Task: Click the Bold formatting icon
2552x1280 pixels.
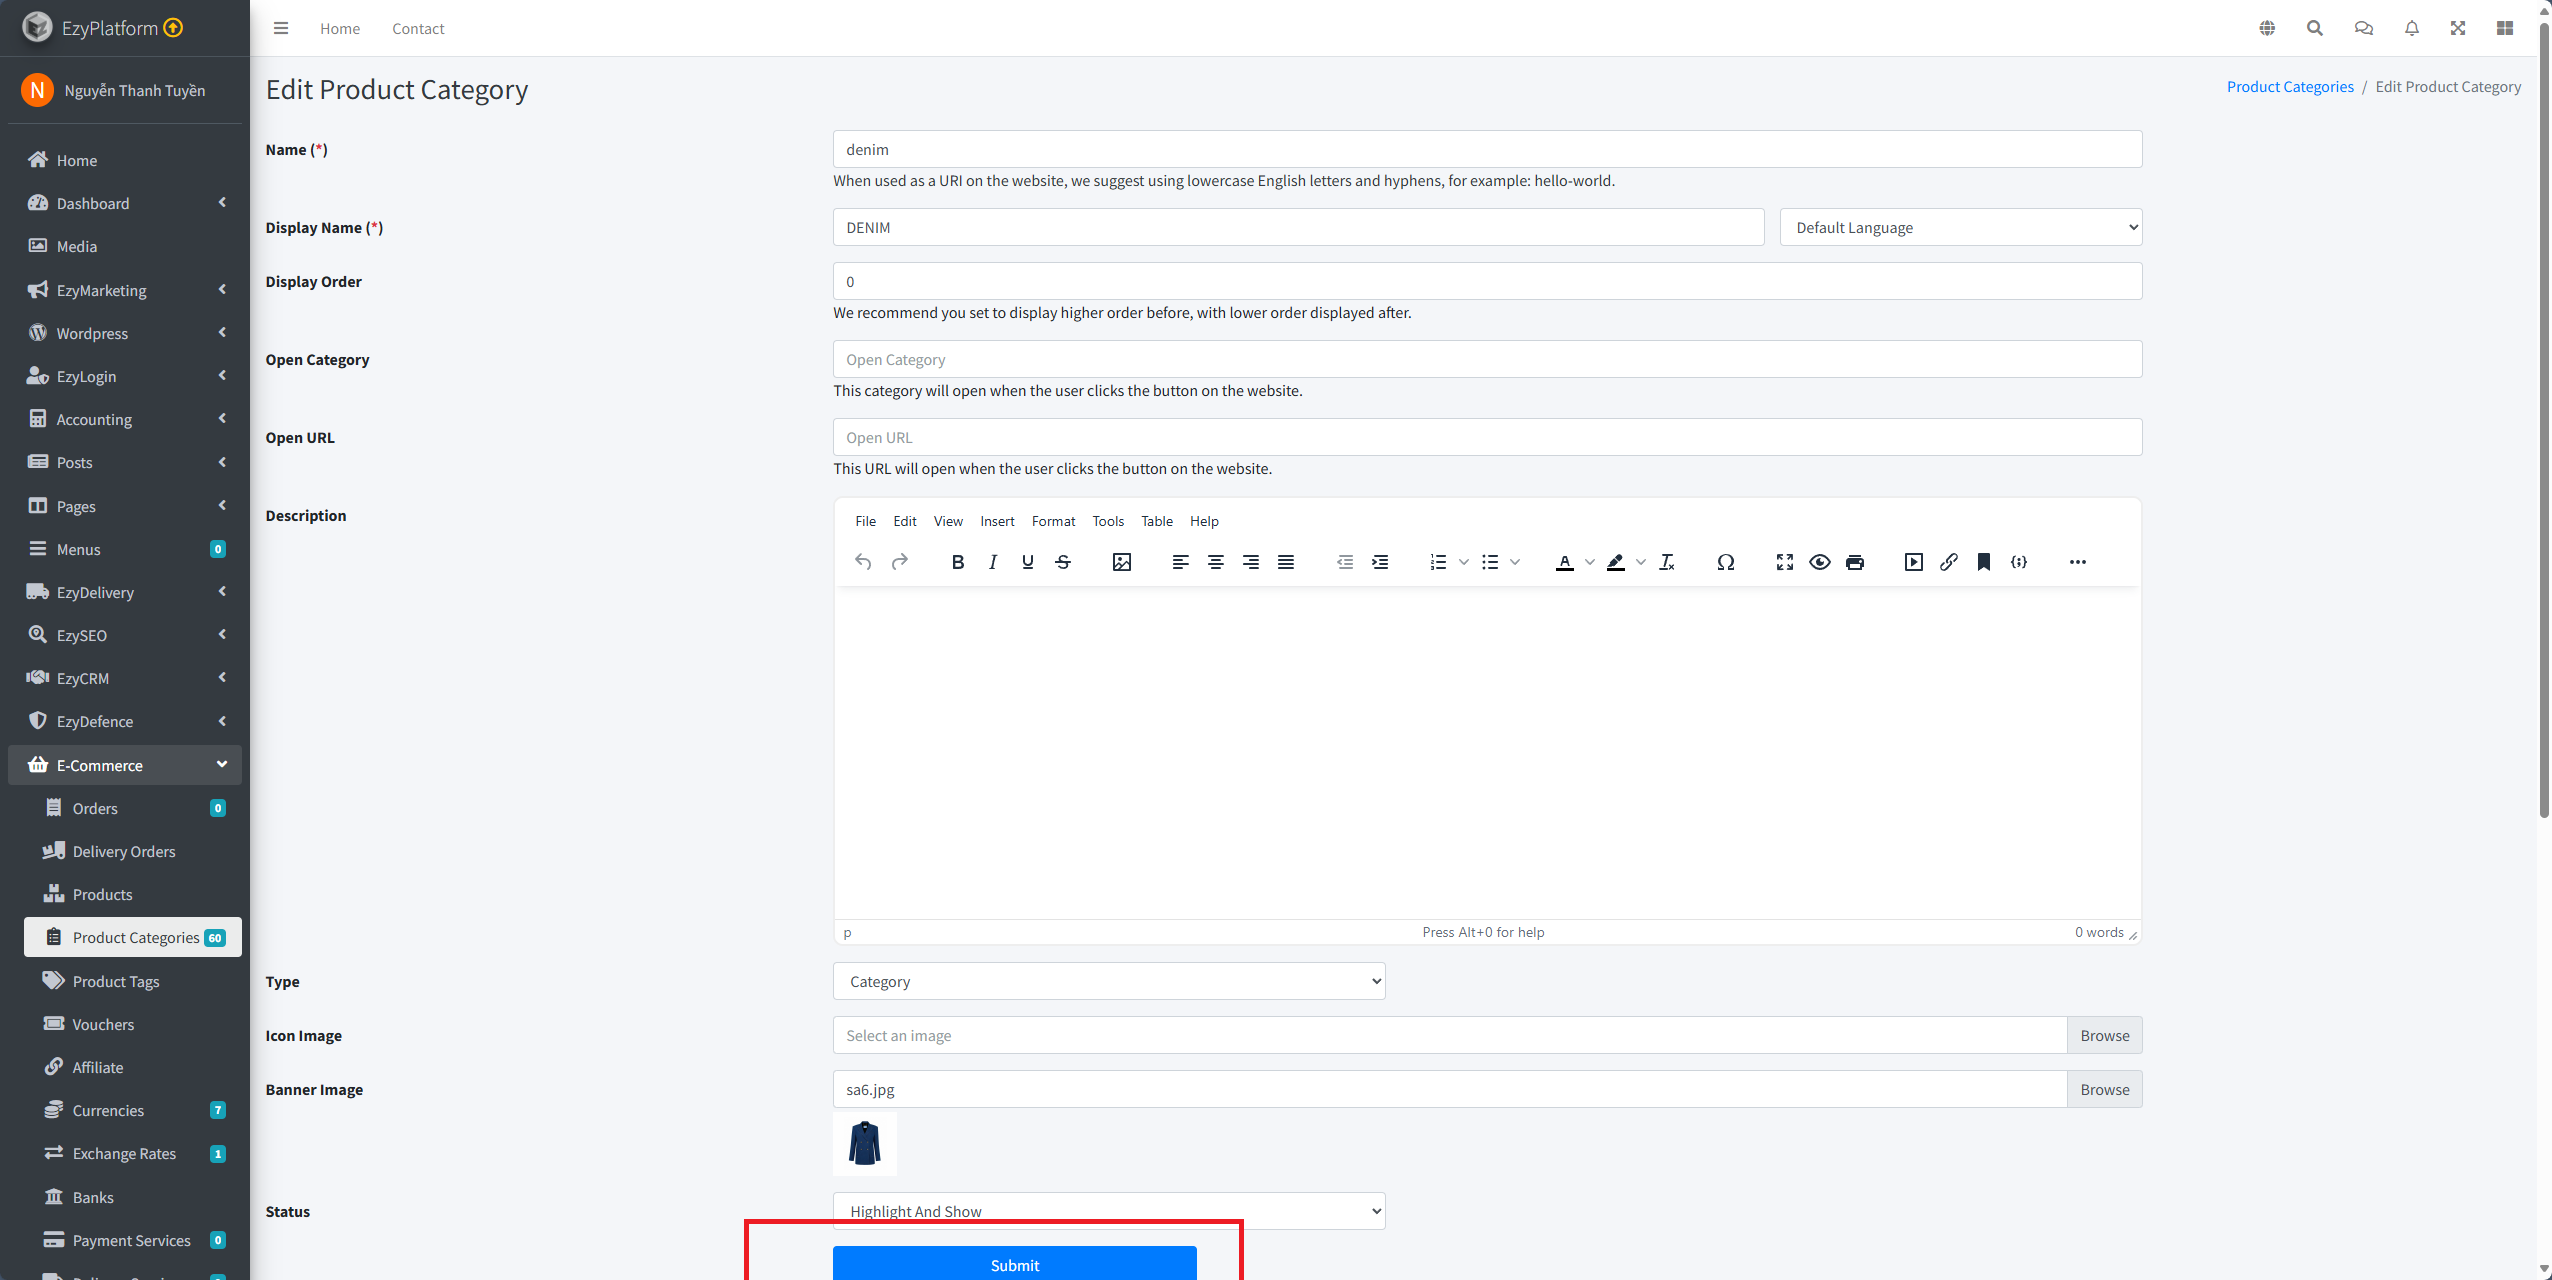Action: pyautogui.click(x=957, y=562)
